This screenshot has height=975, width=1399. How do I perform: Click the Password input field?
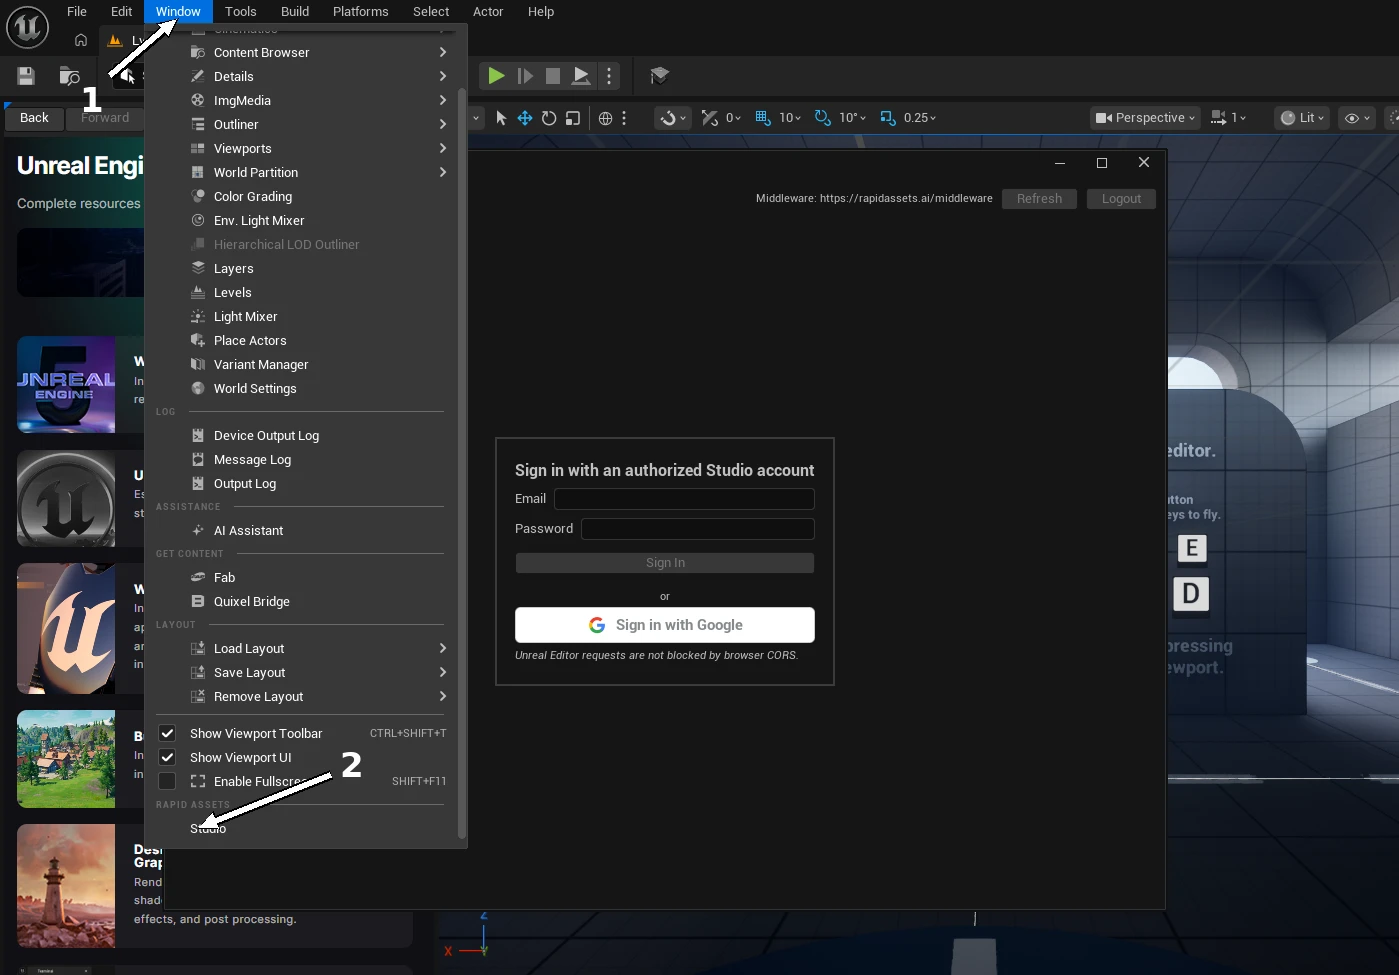pyautogui.click(x=698, y=529)
